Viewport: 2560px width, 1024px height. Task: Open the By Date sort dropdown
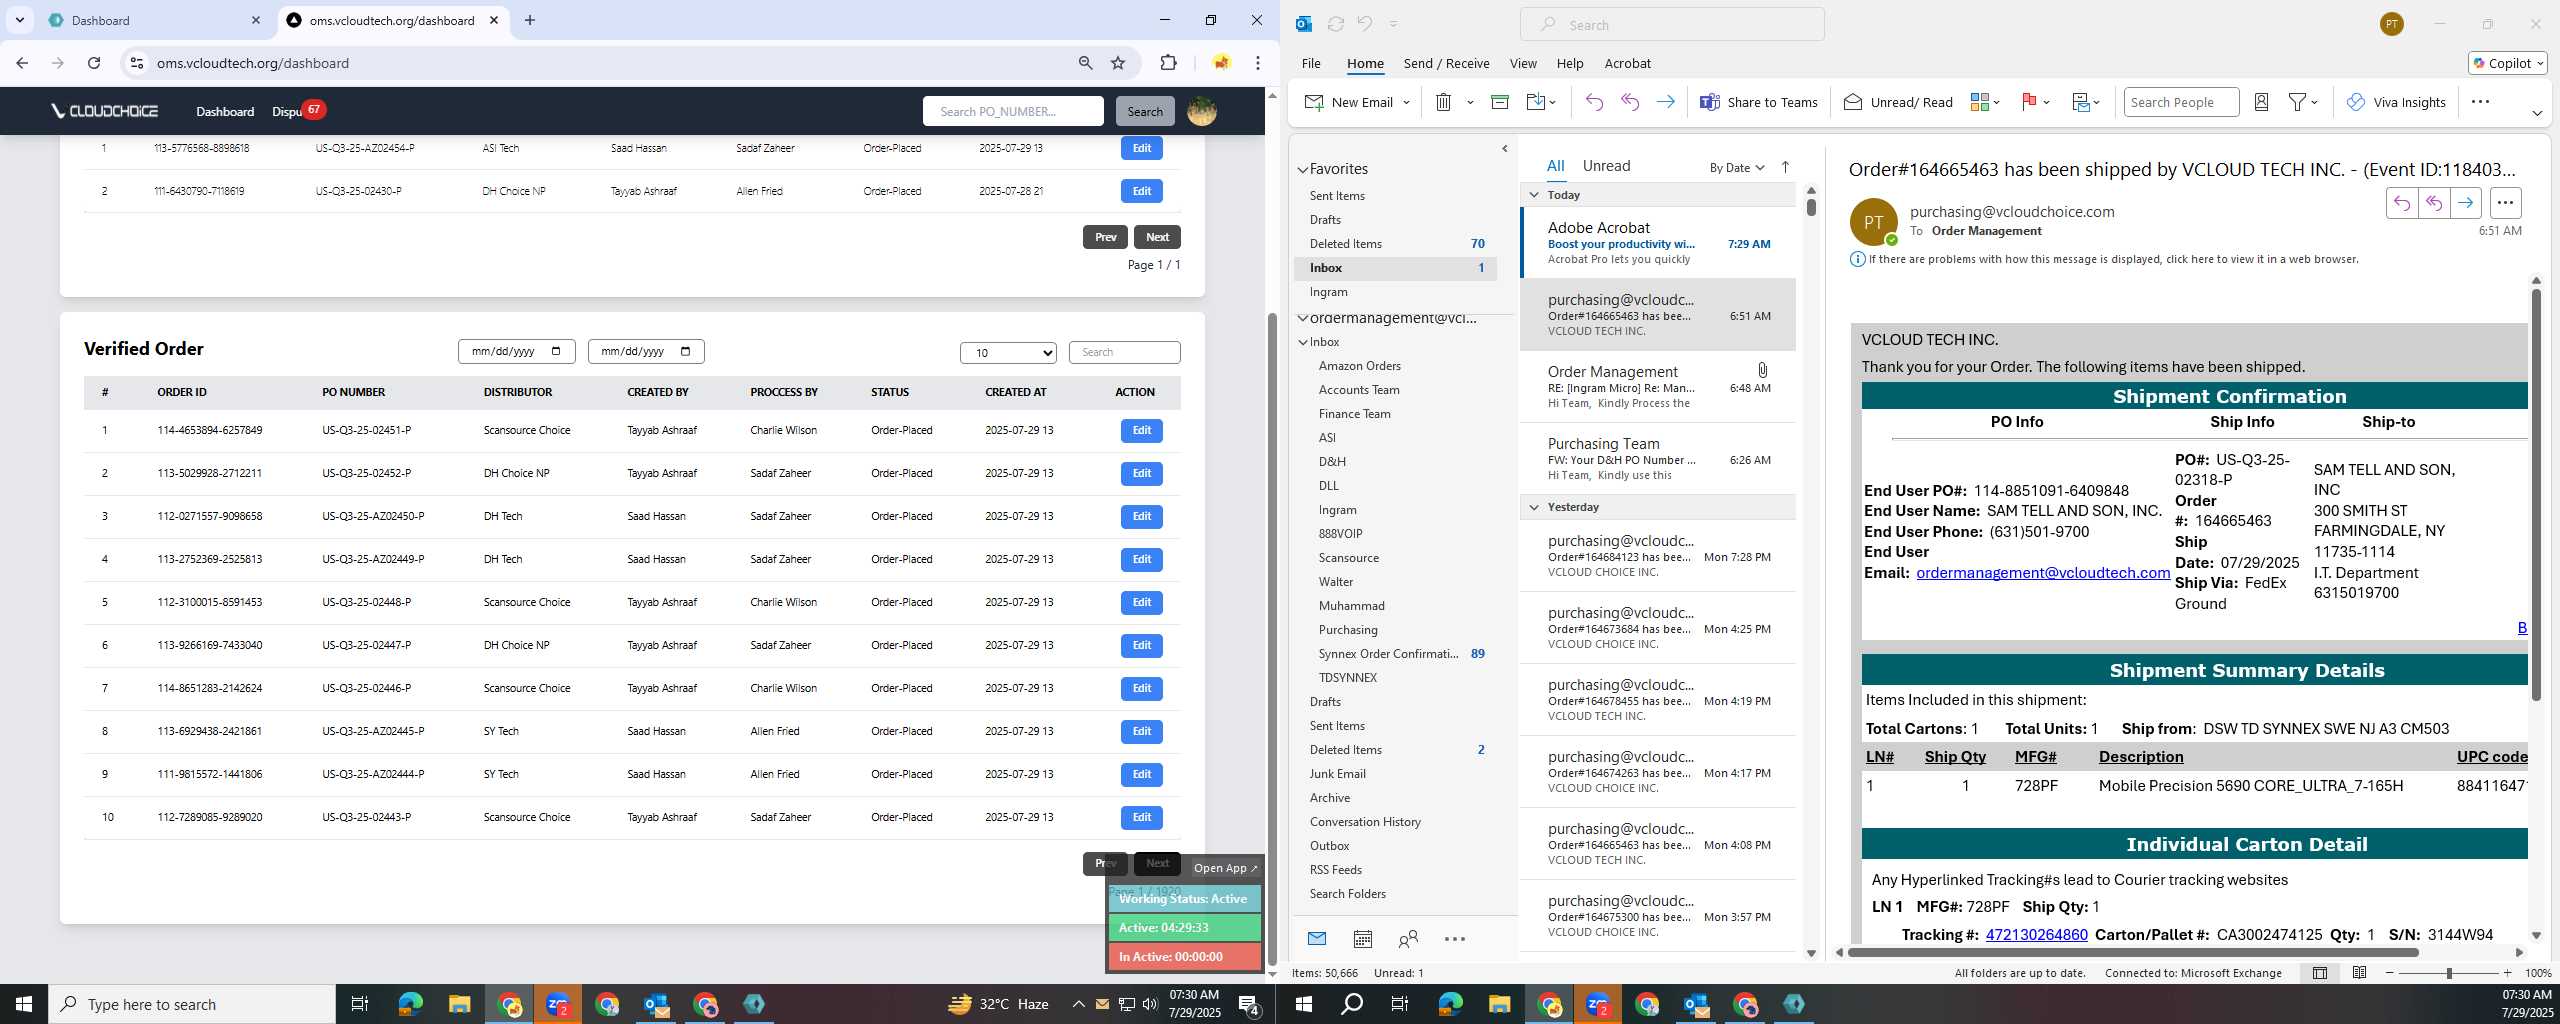tap(1736, 167)
